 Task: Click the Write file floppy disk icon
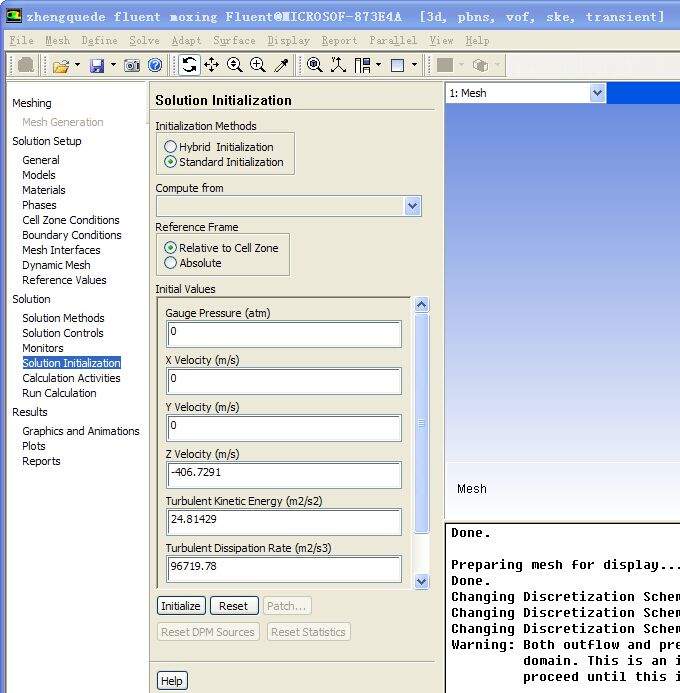tap(97, 66)
